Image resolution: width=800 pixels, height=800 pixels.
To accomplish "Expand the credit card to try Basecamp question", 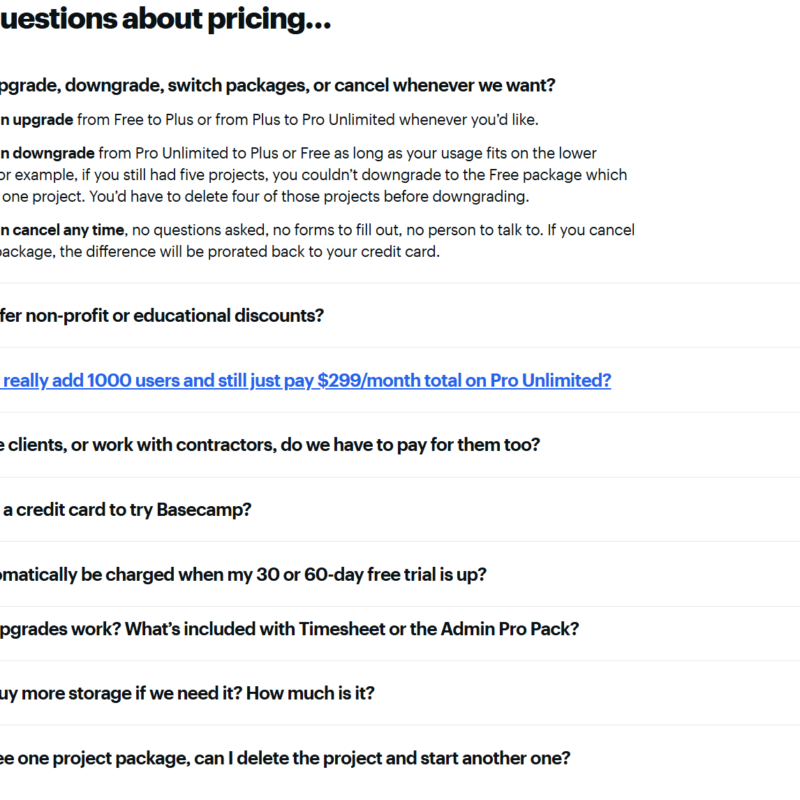I will 125,509.
